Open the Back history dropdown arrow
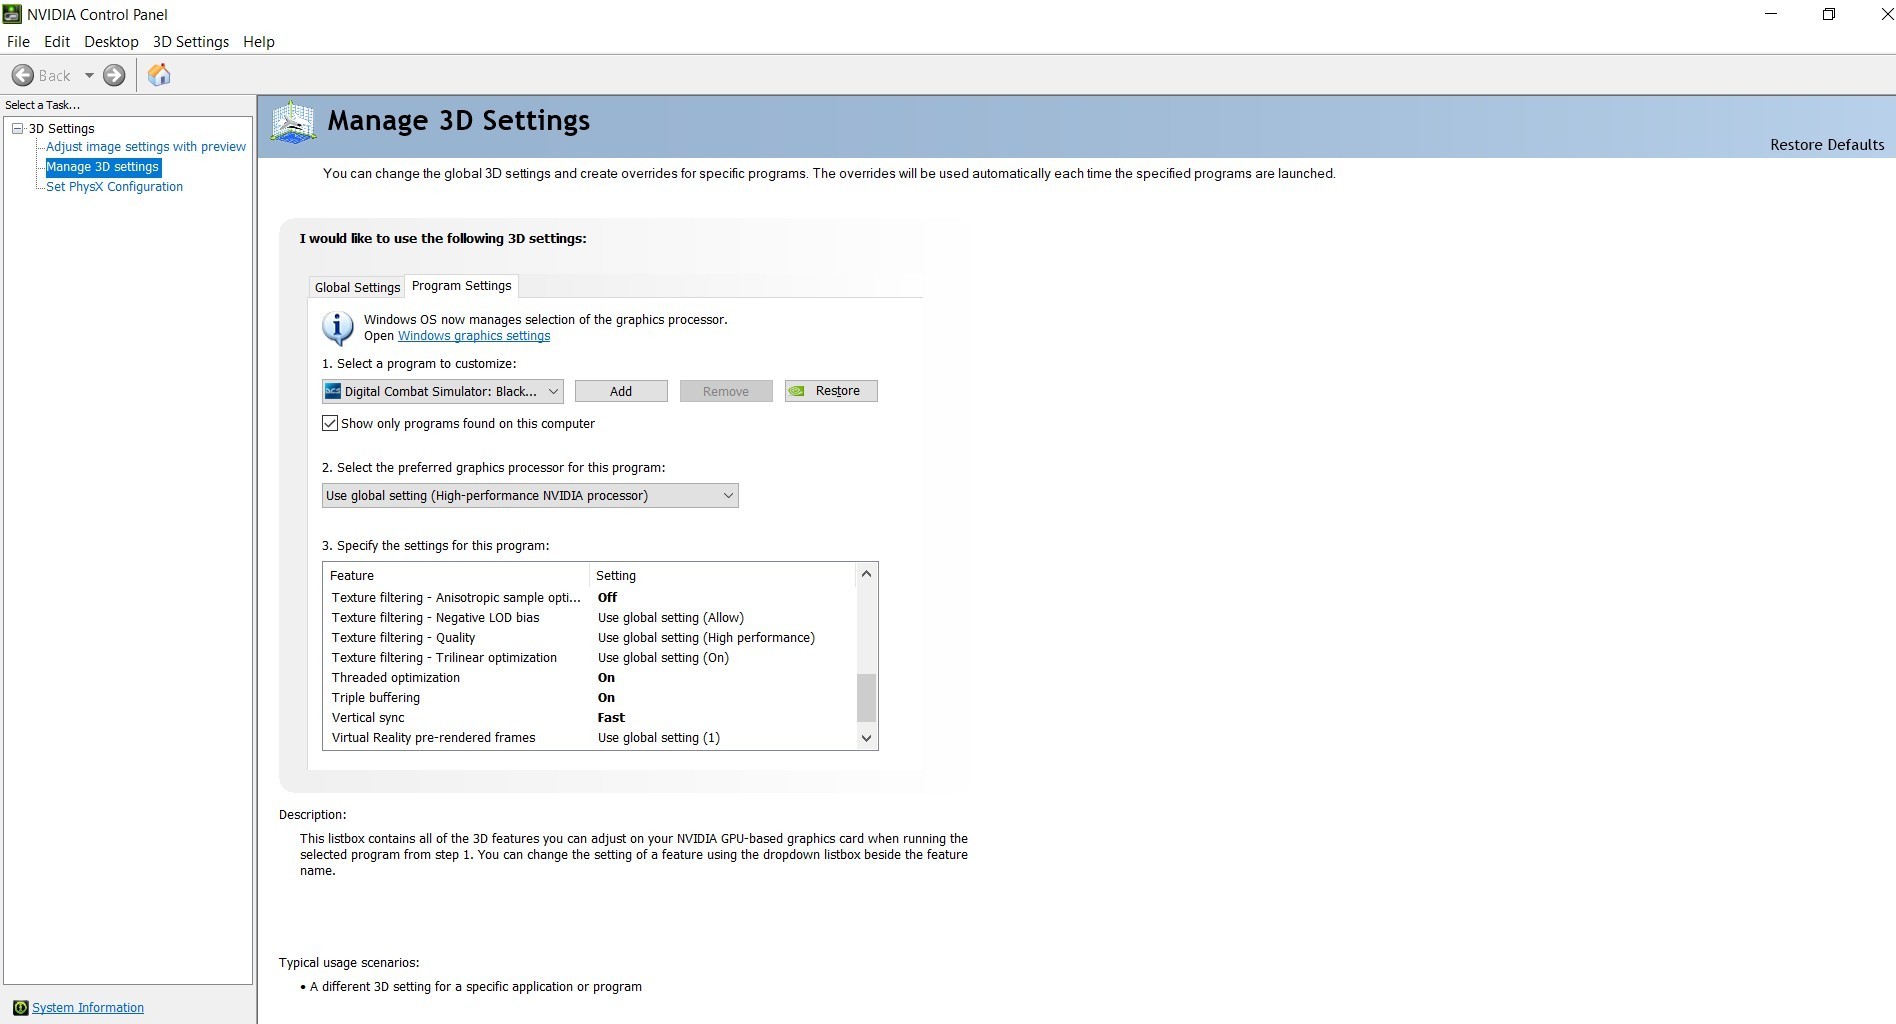The height and width of the screenshot is (1024, 1896). pyautogui.click(x=89, y=75)
